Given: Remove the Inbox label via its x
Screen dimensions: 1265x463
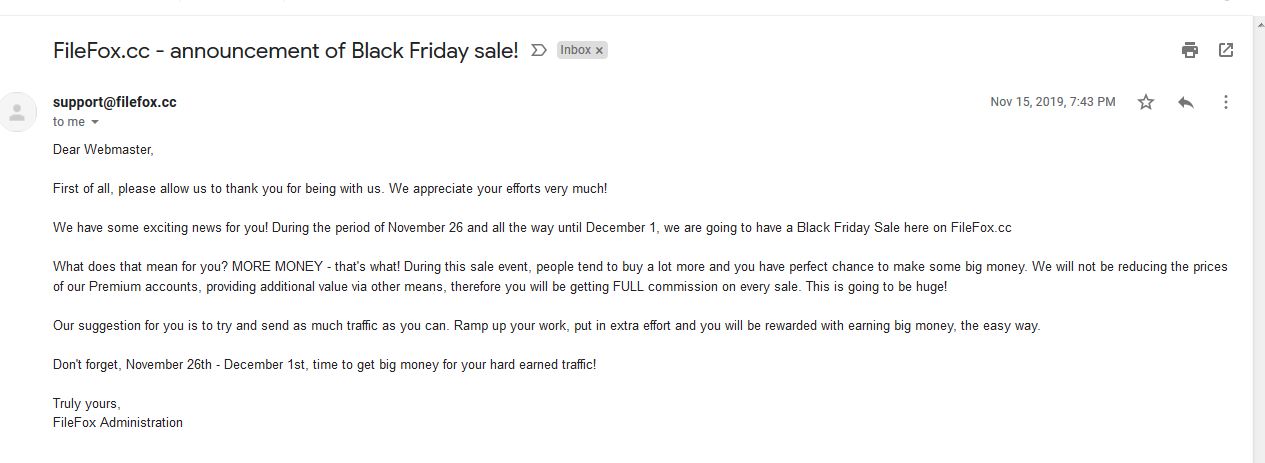Looking at the screenshot, I should coord(600,50).
